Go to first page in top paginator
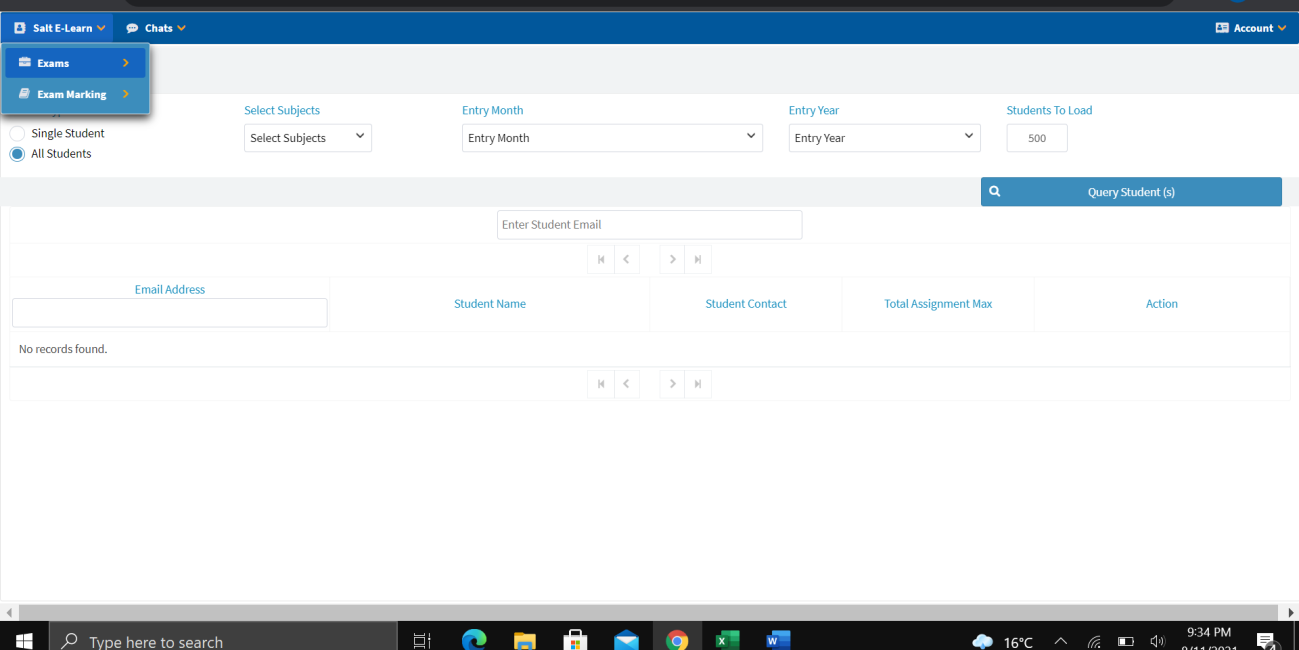The width and height of the screenshot is (1299, 650). click(x=601, y=260)
